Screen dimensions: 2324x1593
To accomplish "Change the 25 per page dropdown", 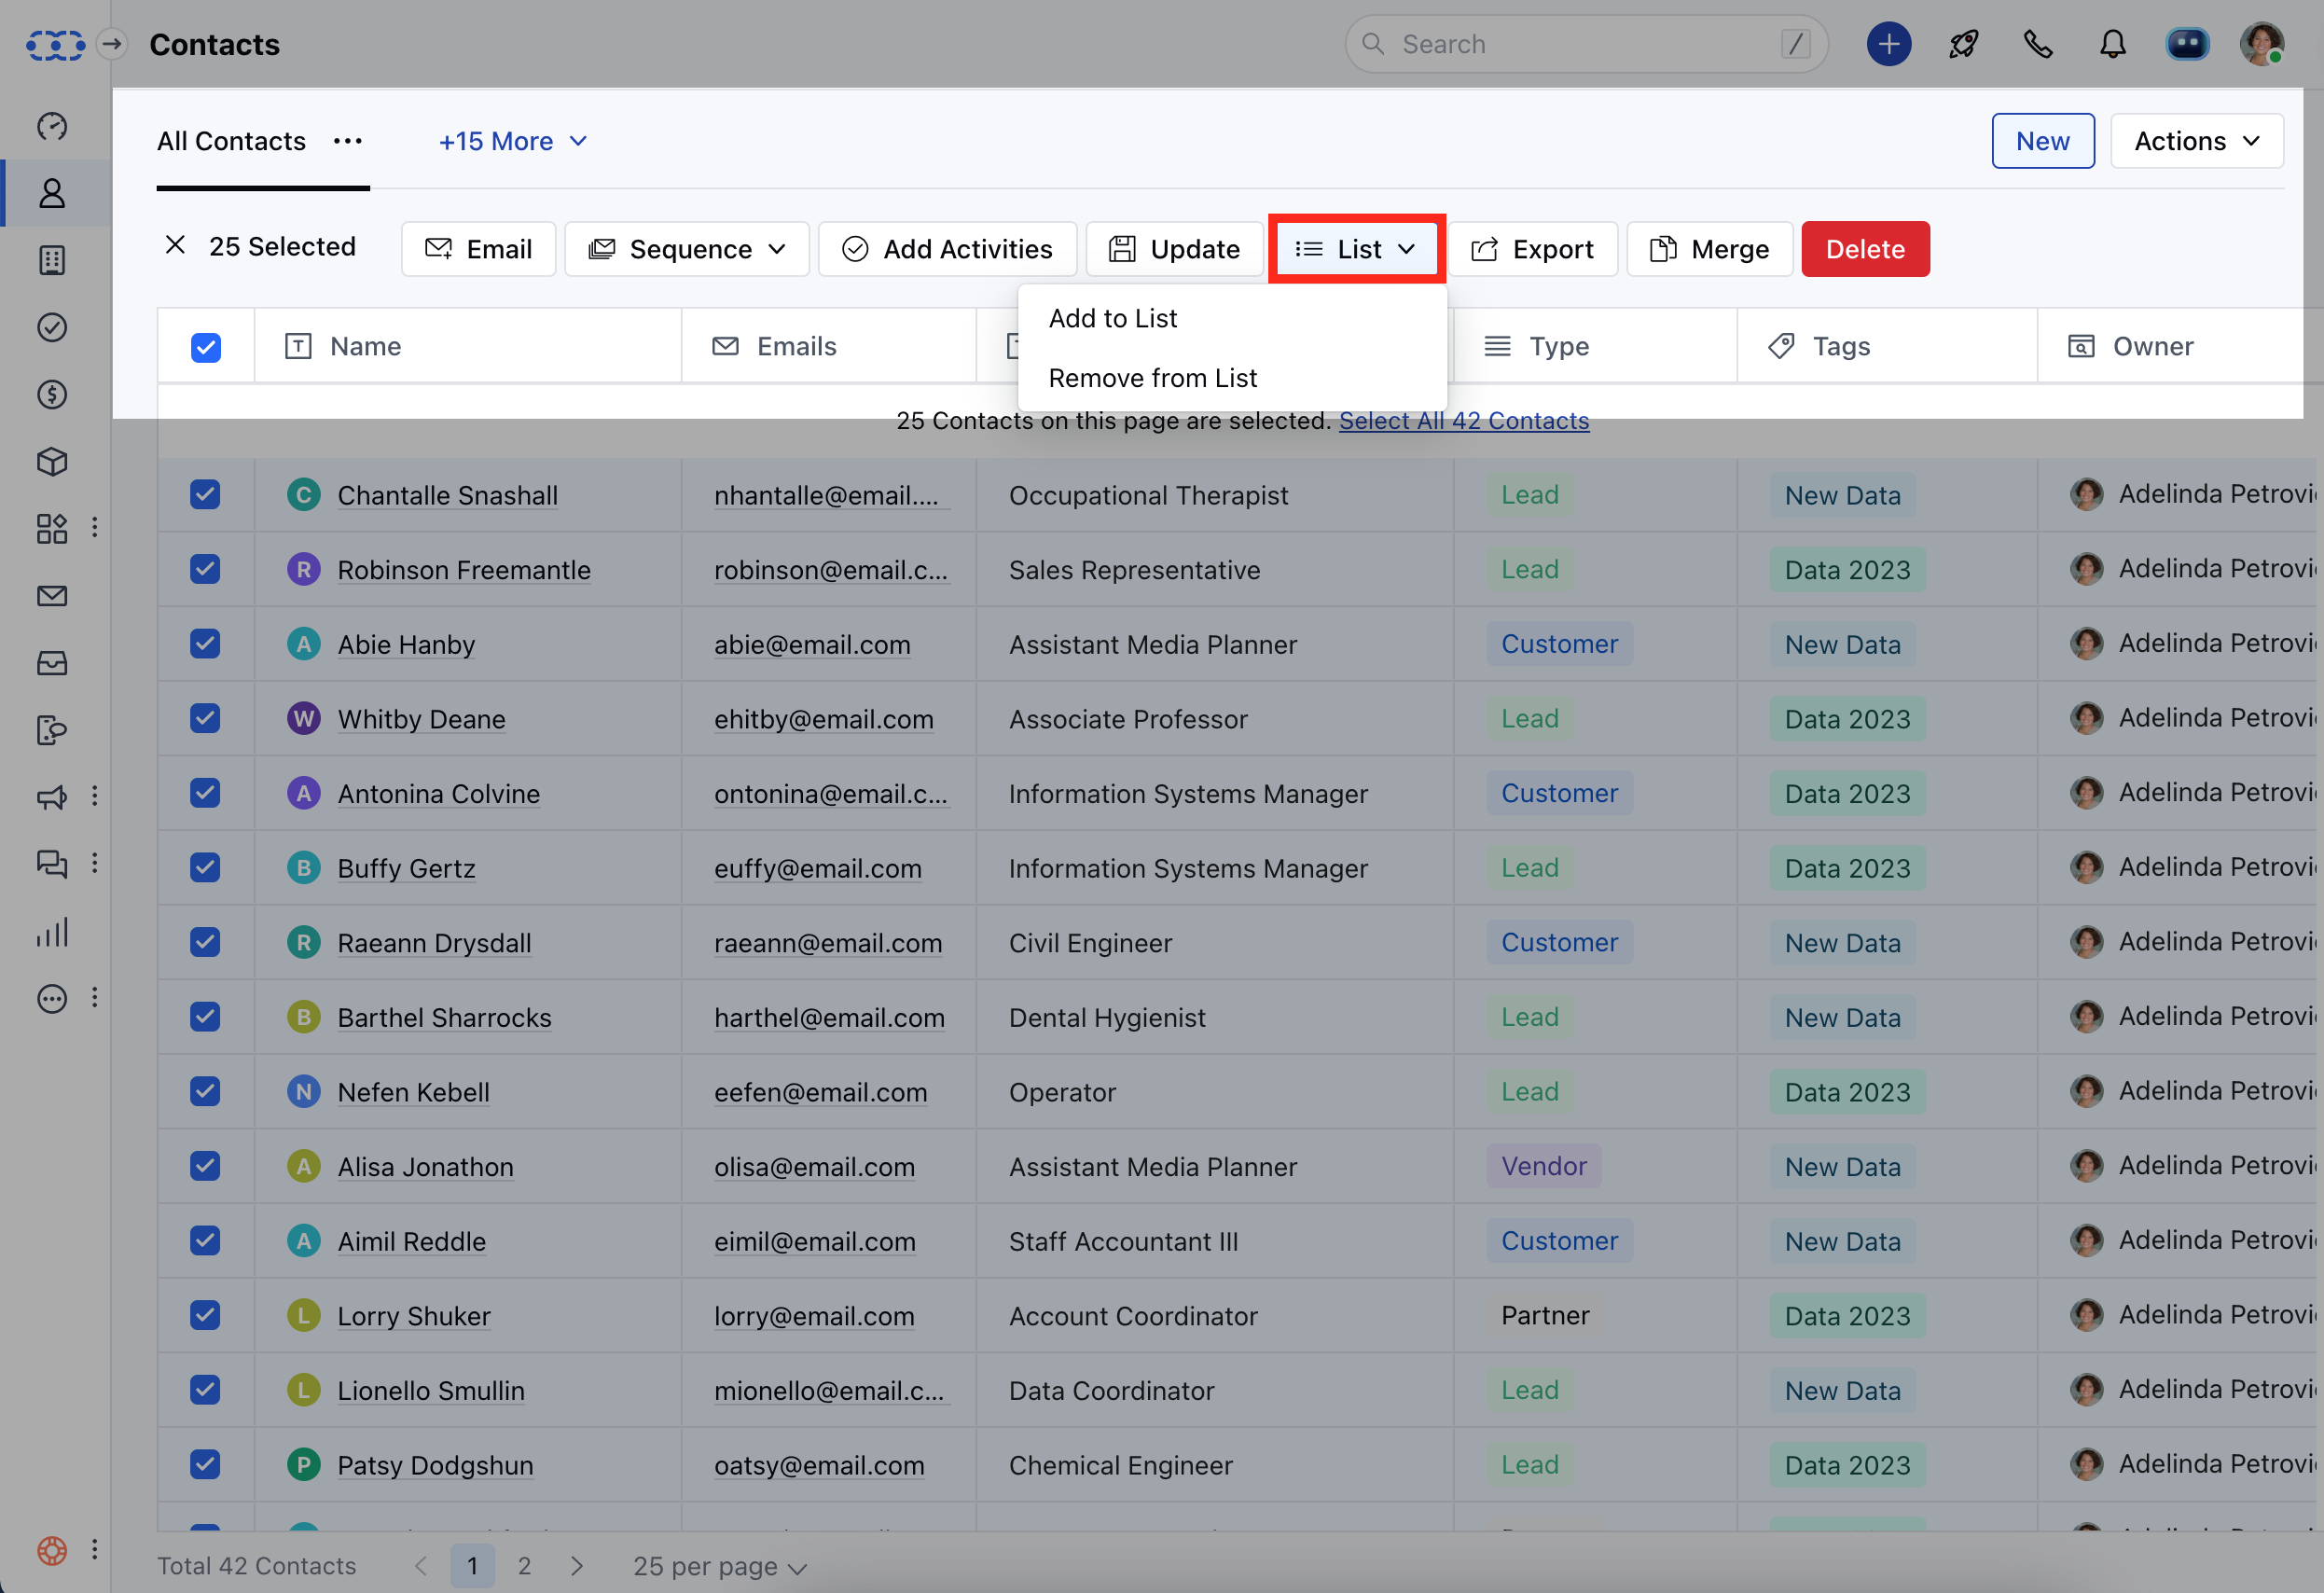I will click(719, 1566).
